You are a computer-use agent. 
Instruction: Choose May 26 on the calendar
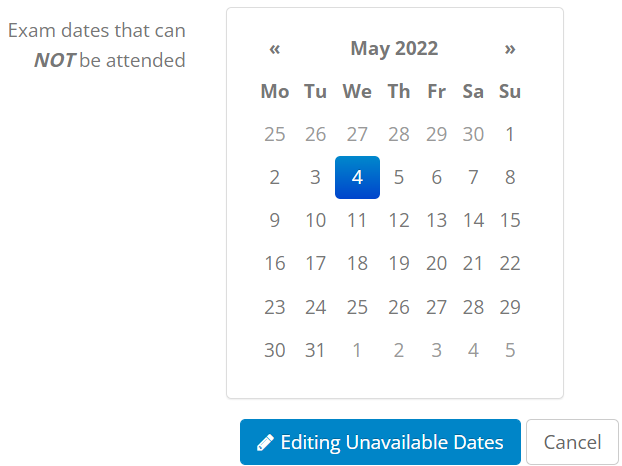click(x=399, y=307)
